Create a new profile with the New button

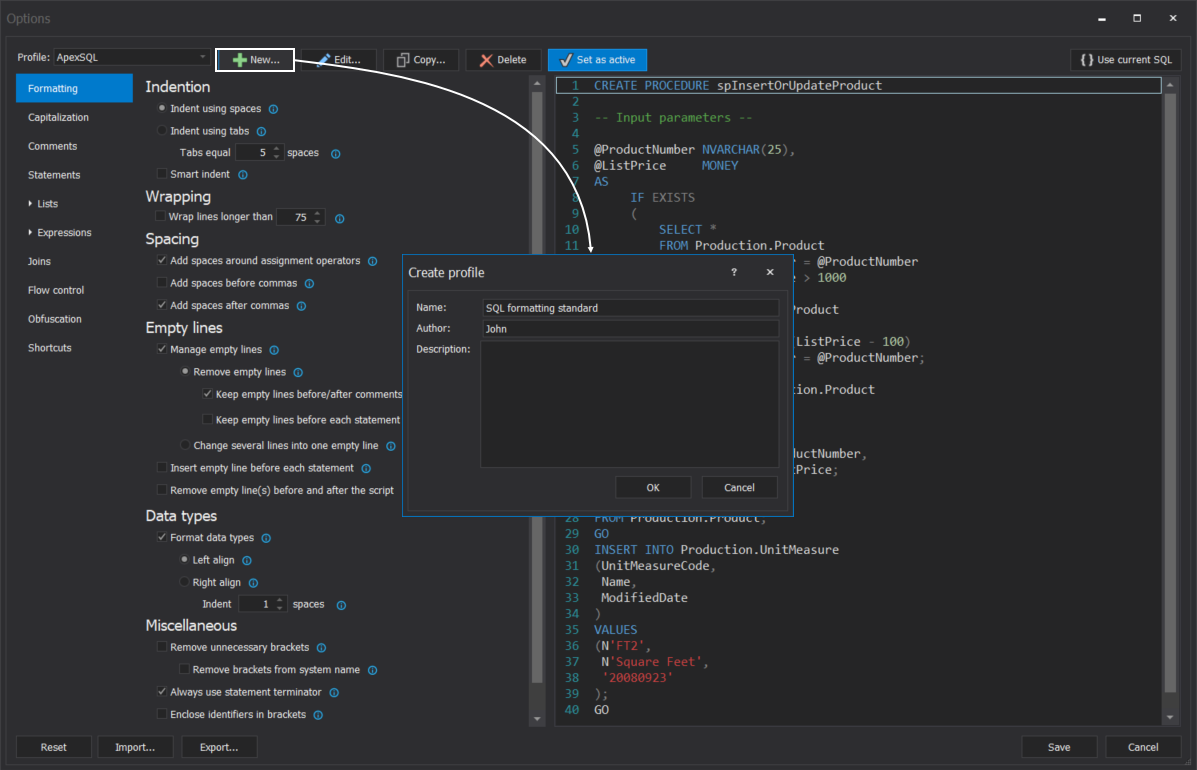[x=254, y=59]
